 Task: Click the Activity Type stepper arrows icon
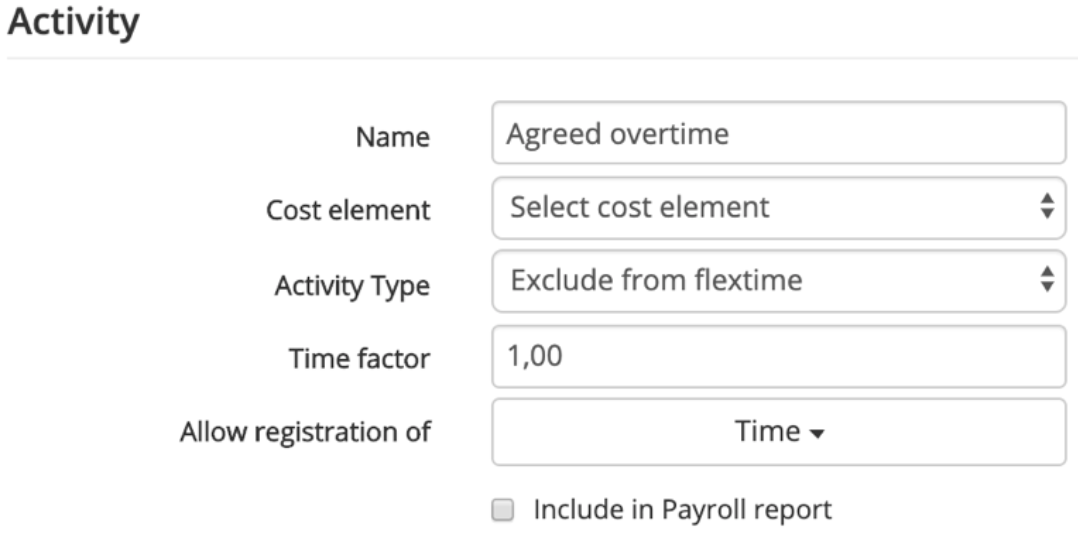coord(1046,280)
